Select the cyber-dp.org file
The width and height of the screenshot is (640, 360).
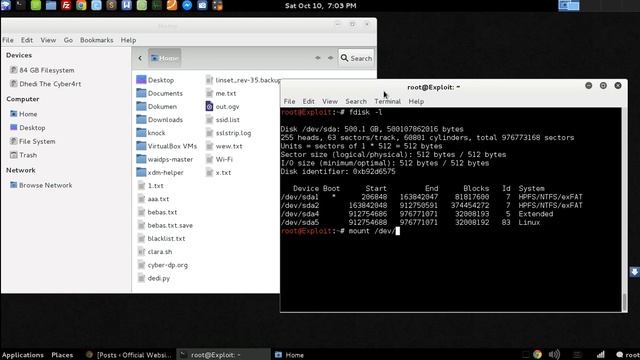point(163,265)
